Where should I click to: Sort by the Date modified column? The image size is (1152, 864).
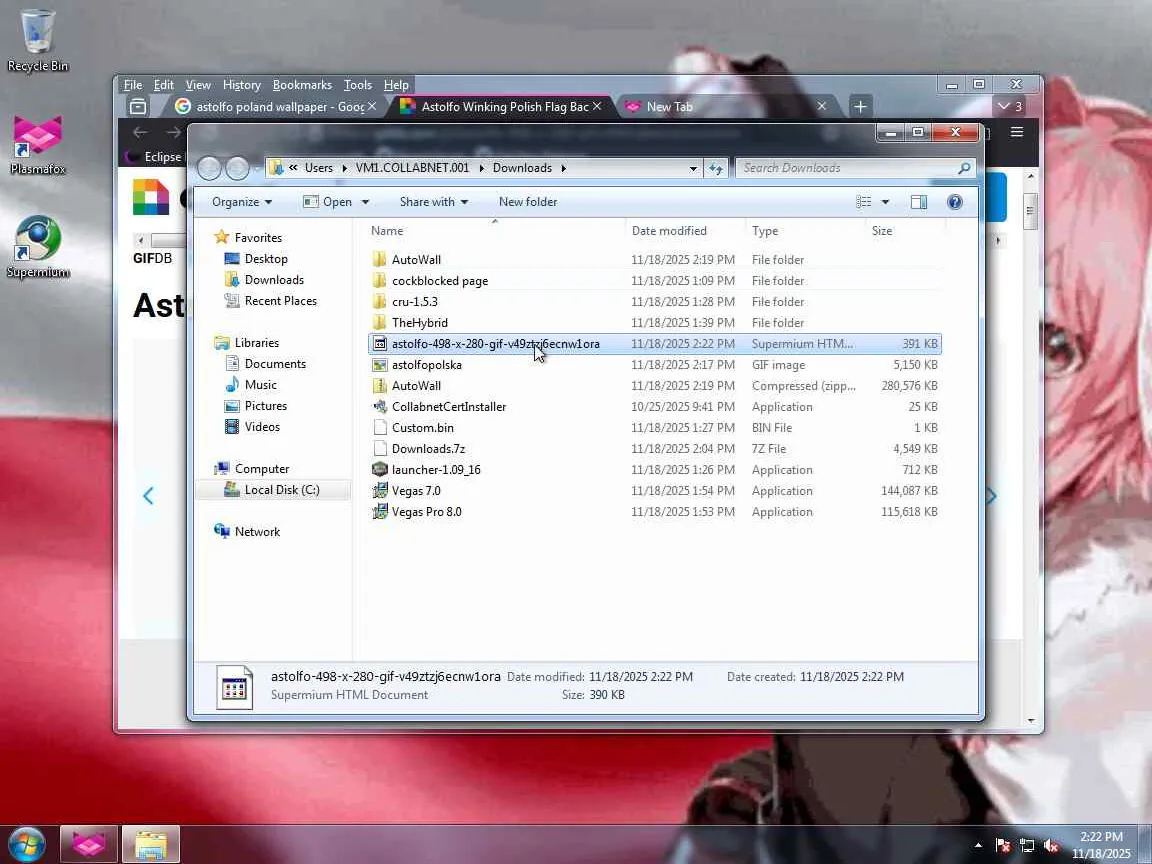pos(685,231)
